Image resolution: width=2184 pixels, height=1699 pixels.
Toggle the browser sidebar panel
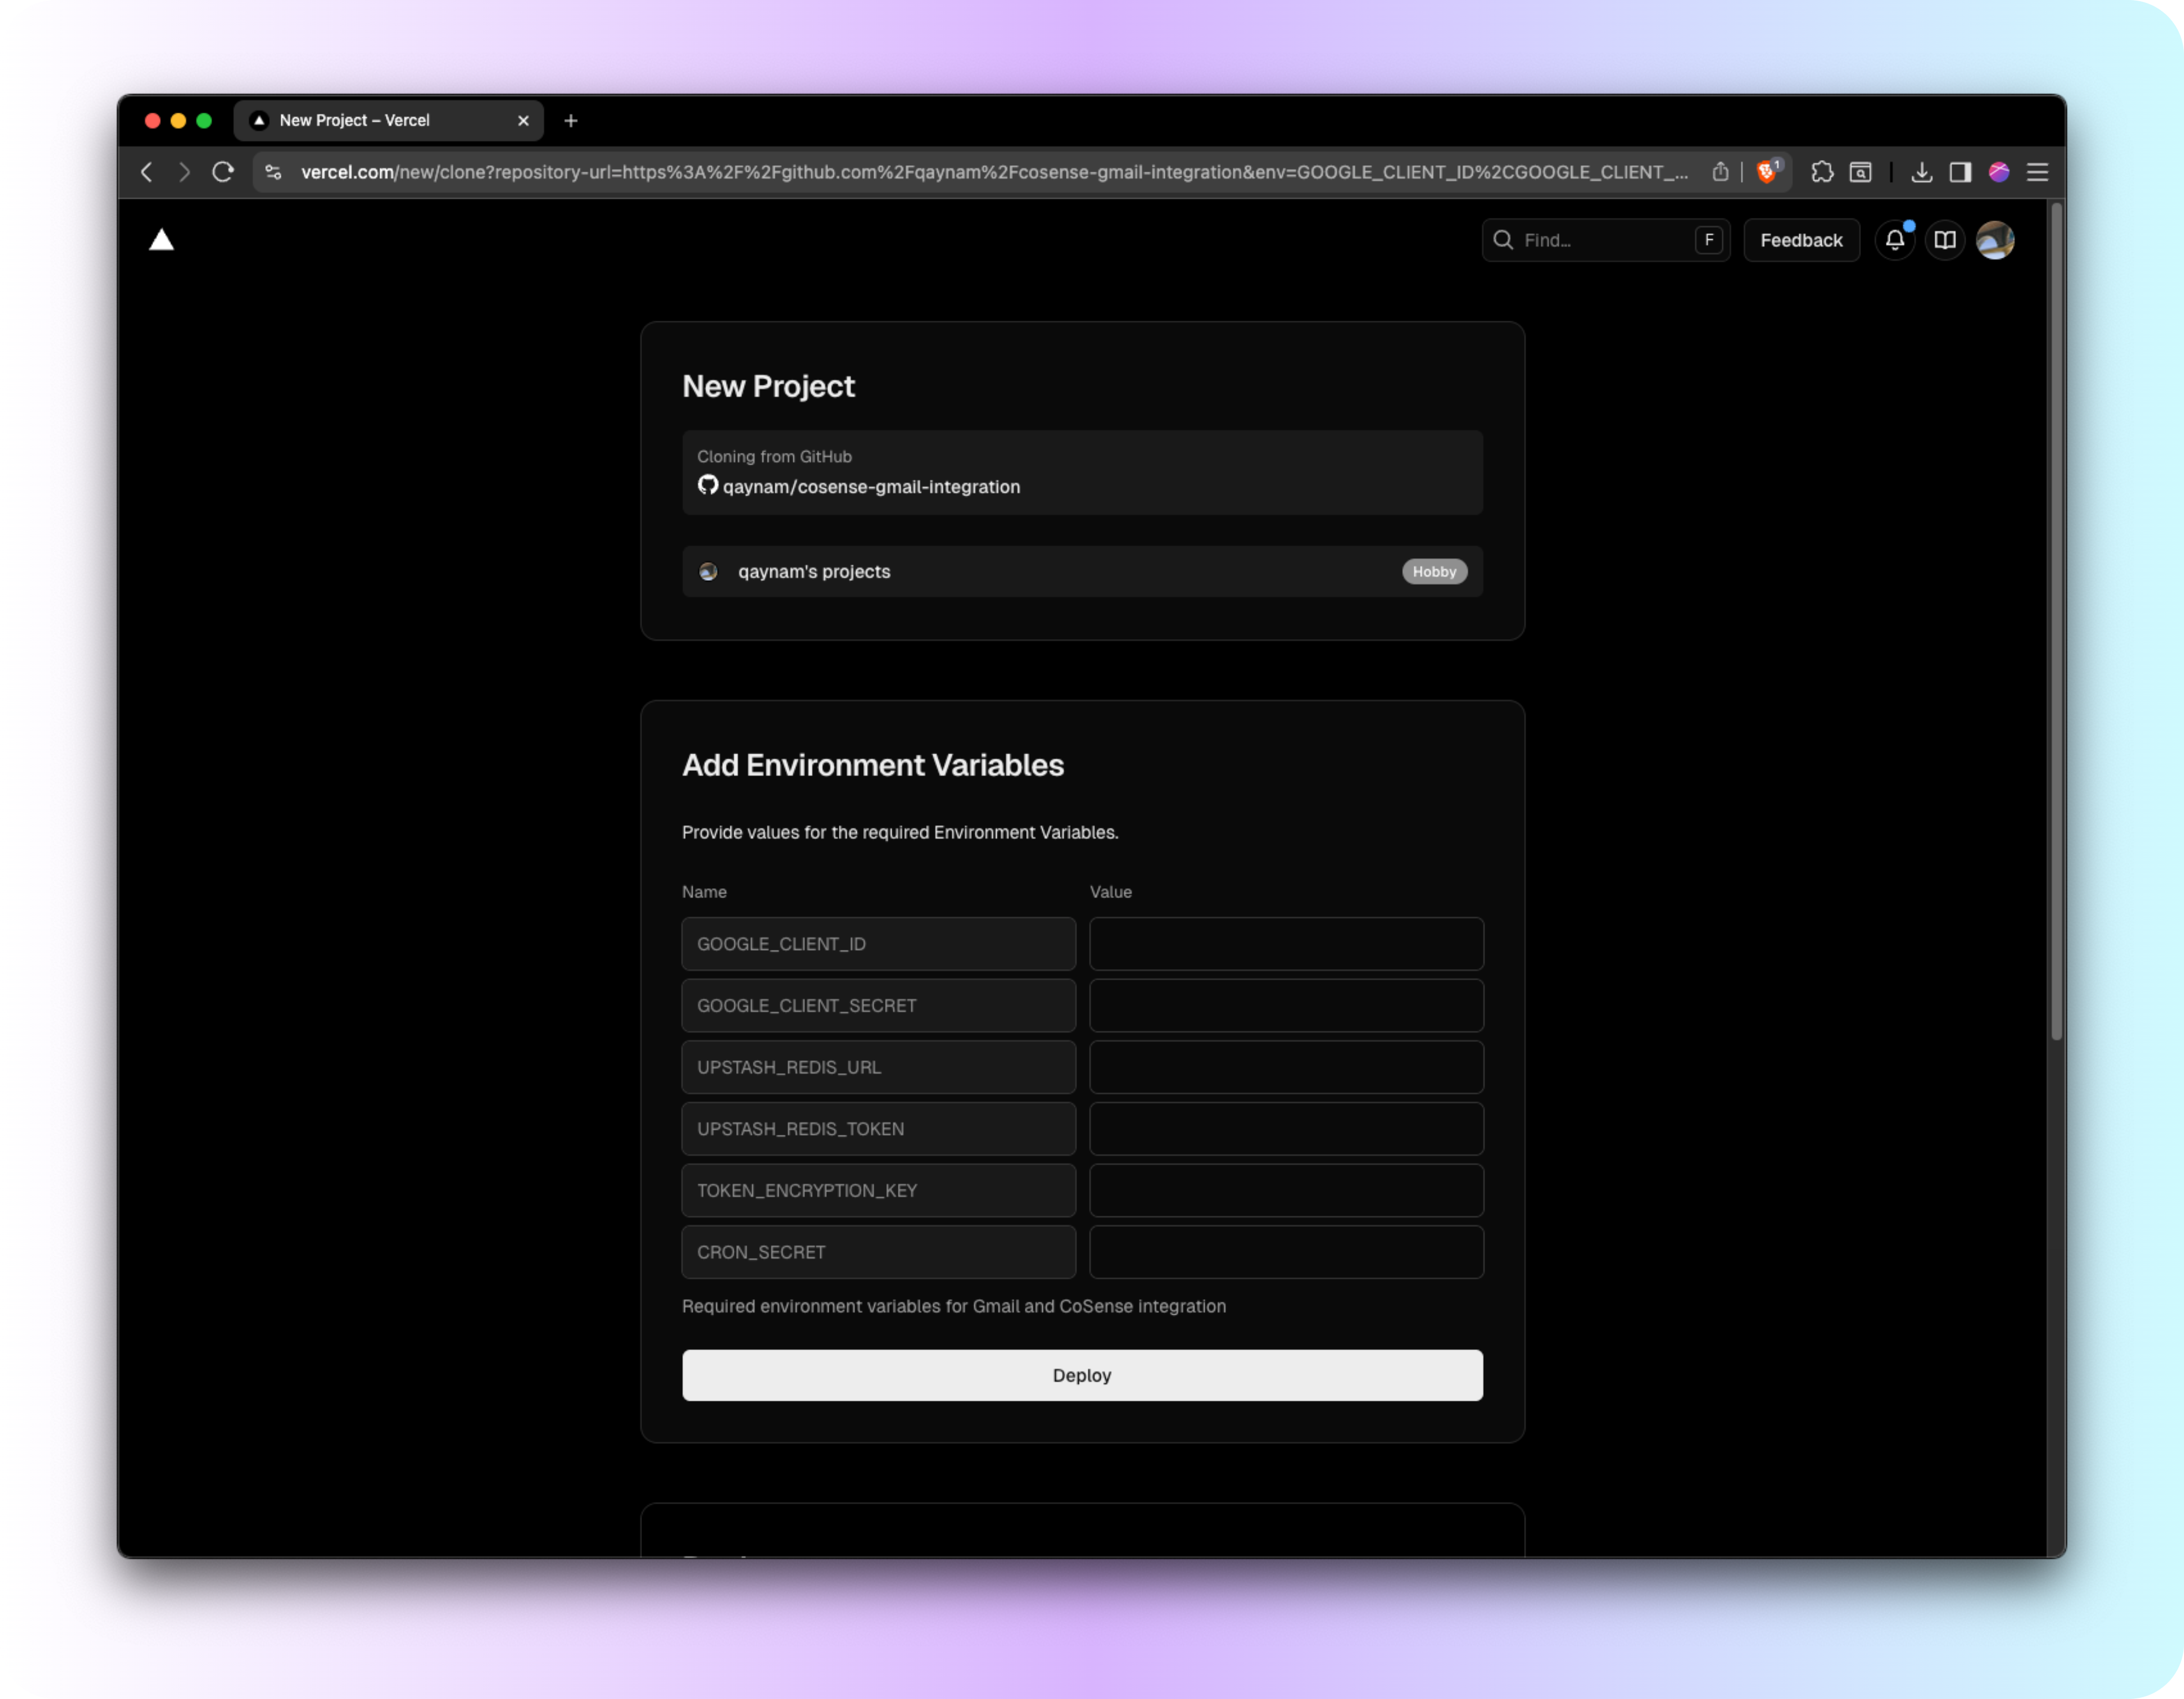pos(1960,172)
